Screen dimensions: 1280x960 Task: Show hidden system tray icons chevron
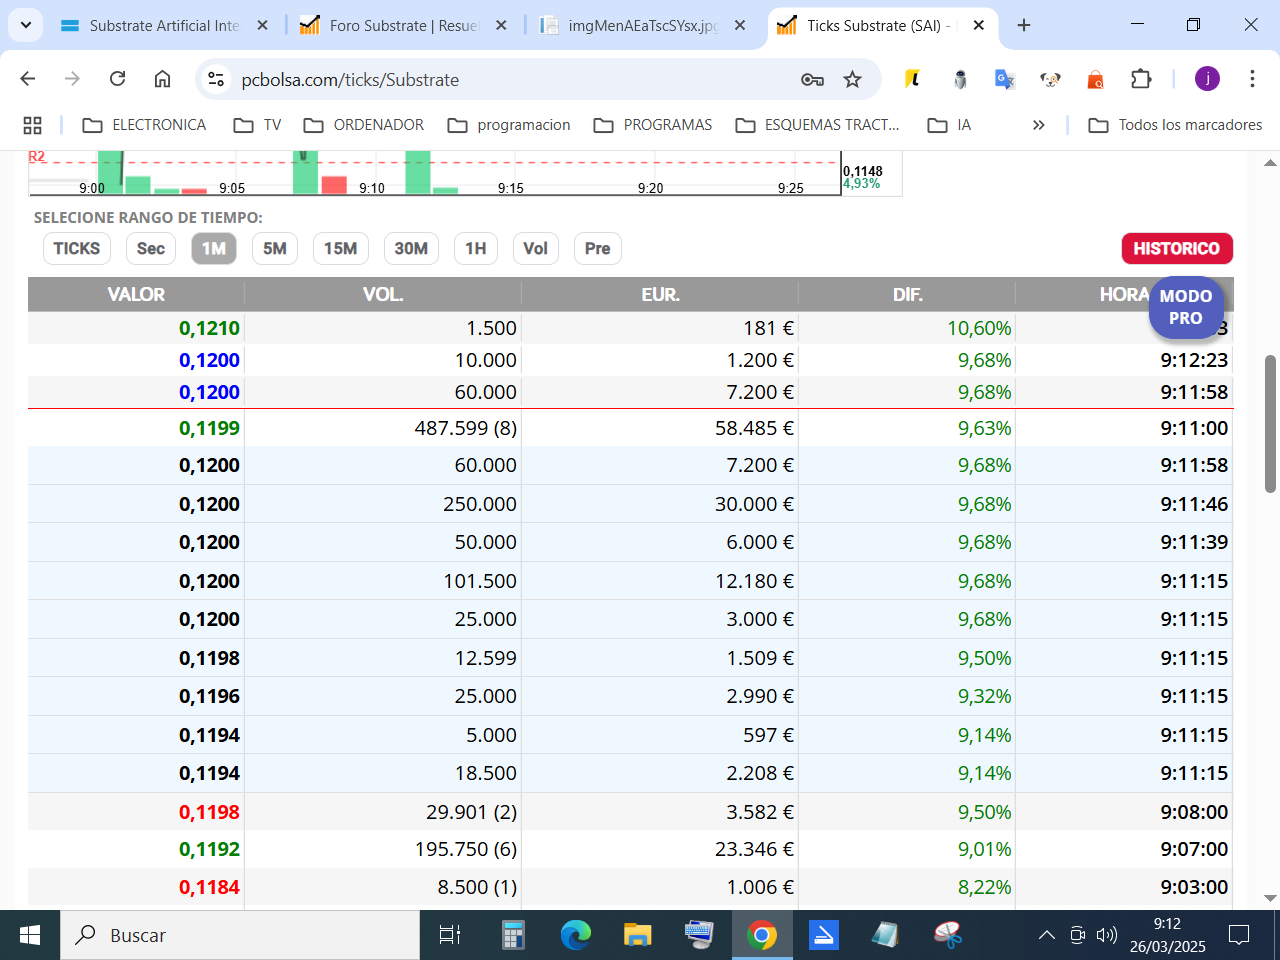point(1046,935)
